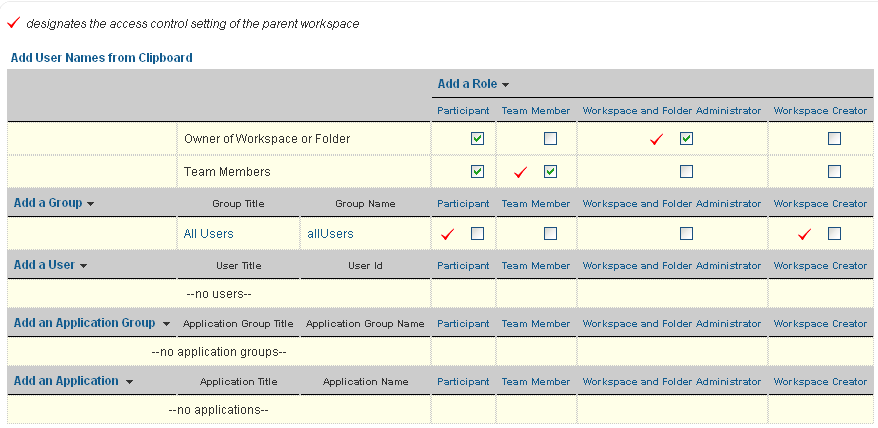878x428 pixels.
Task: Uncheck Workspace and Folder Administrator for Owner
Action: pos(686,139)
